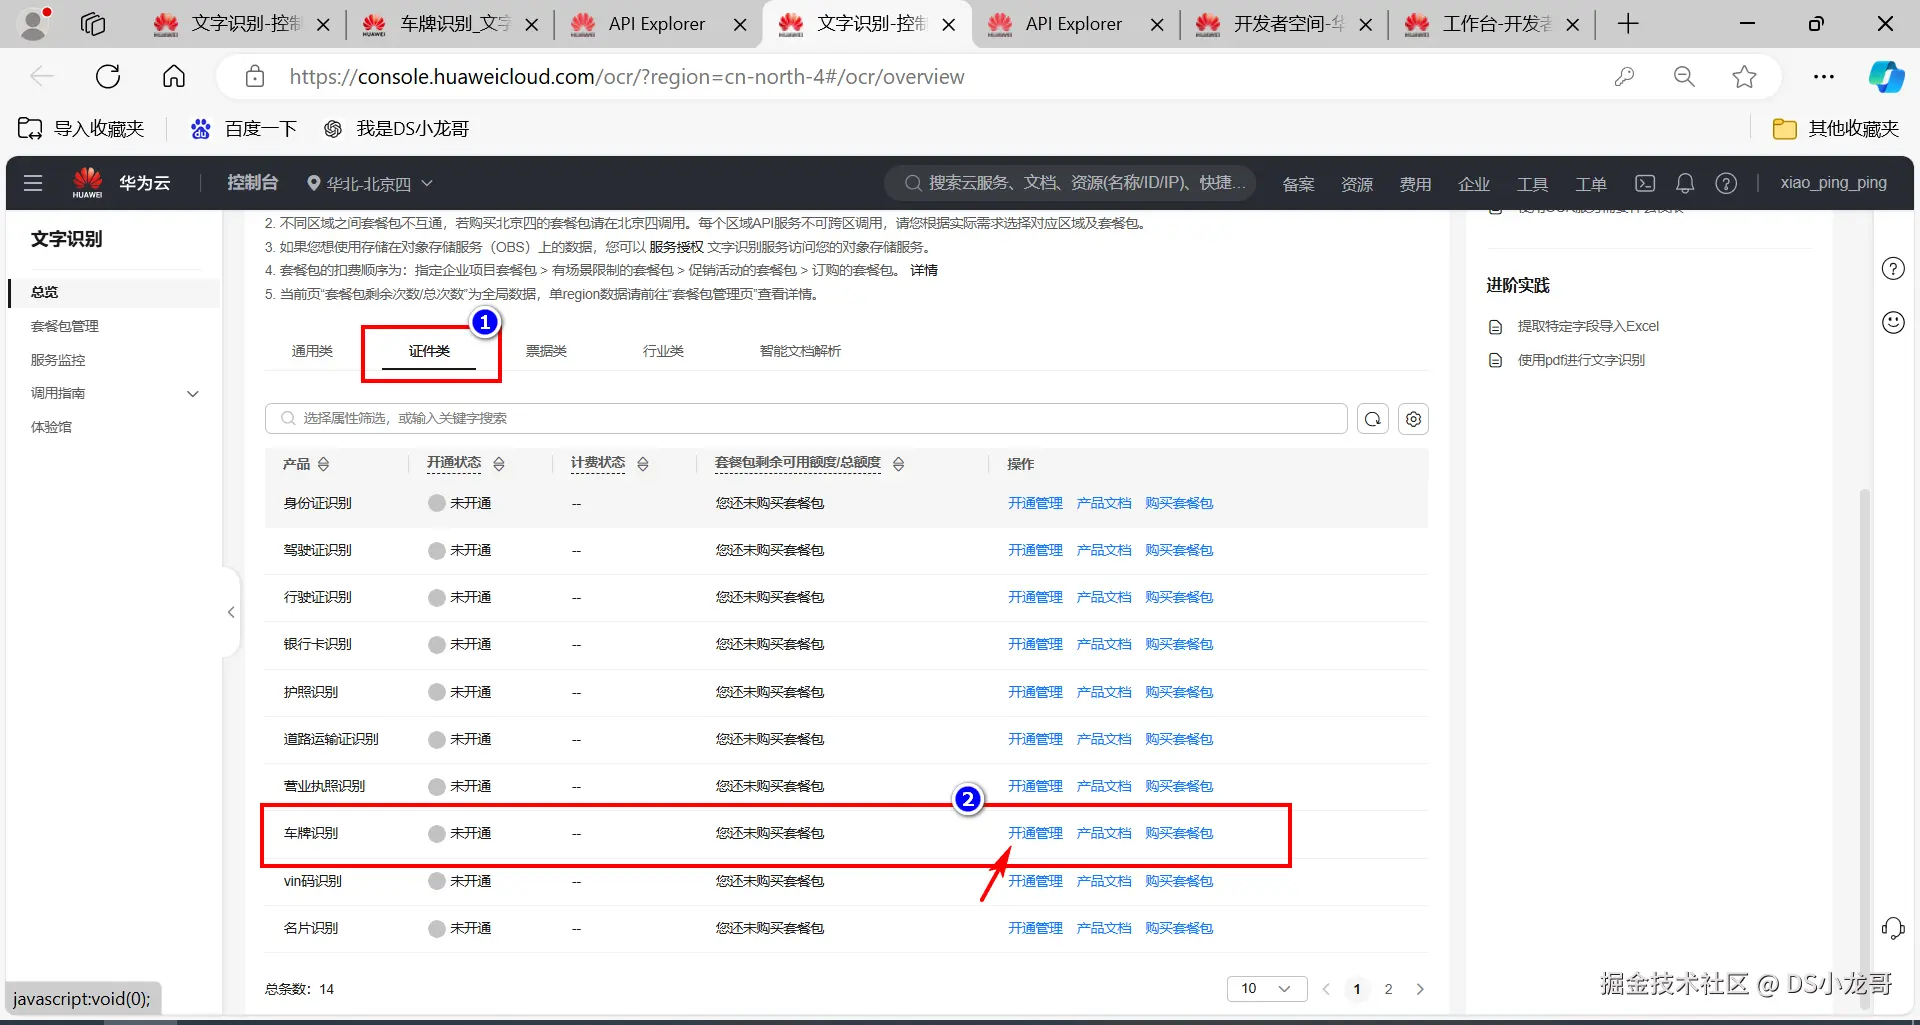Open the saved passwords key icon
This screenshot has width=1920, height=1025.
tap(1624, 77)
